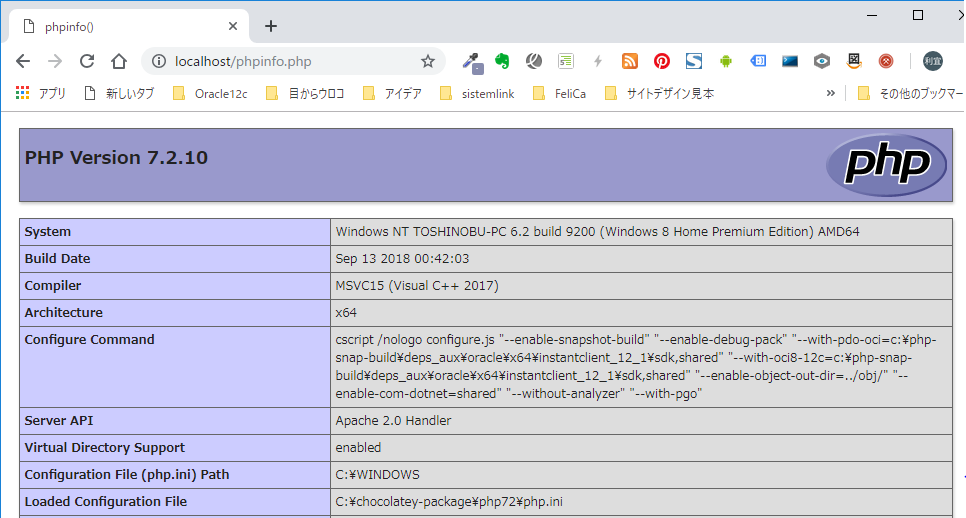Close the phpinfo() tab

click(x=233, y=26)
